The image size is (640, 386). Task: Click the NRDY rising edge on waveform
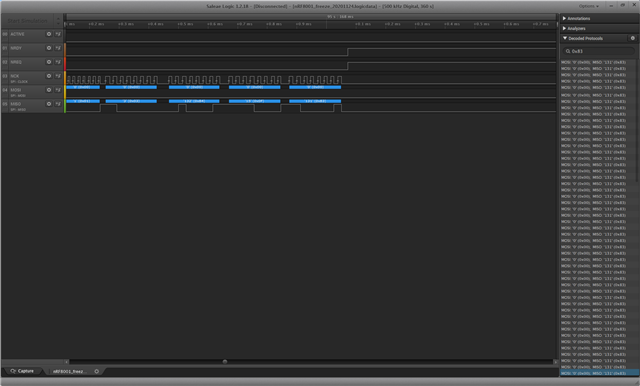coord(348,52)
